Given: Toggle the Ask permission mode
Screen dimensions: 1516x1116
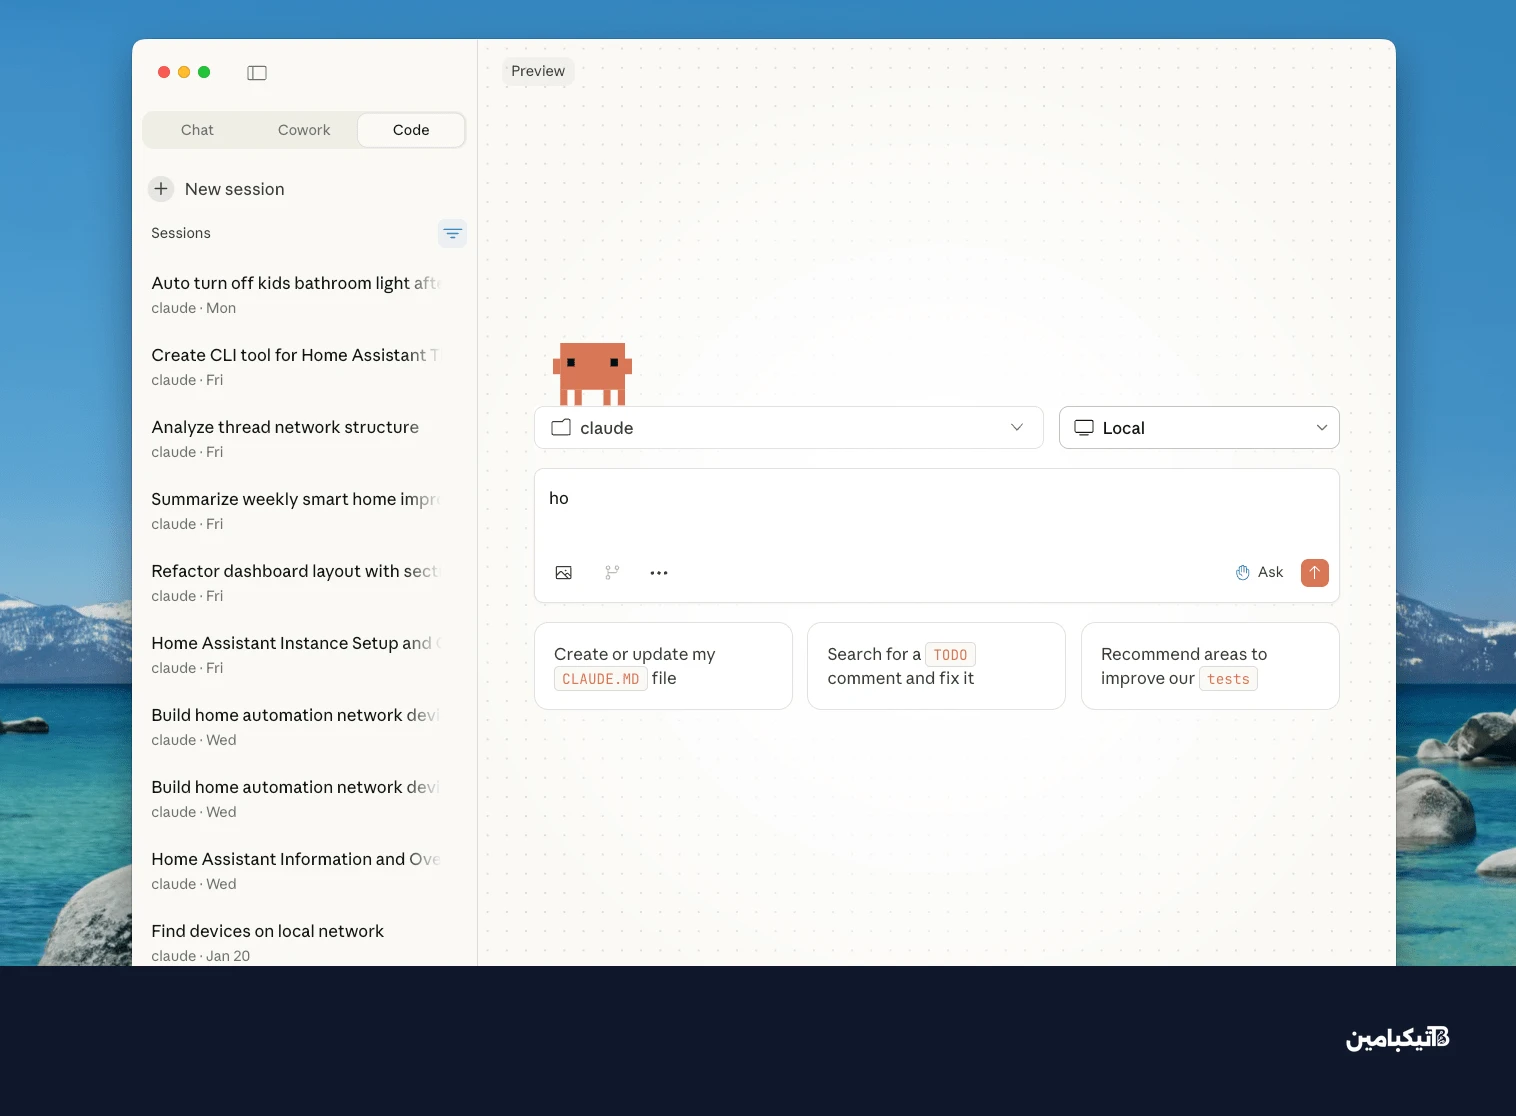Looking at the screenshot, I should click(x=1259, y=573).
